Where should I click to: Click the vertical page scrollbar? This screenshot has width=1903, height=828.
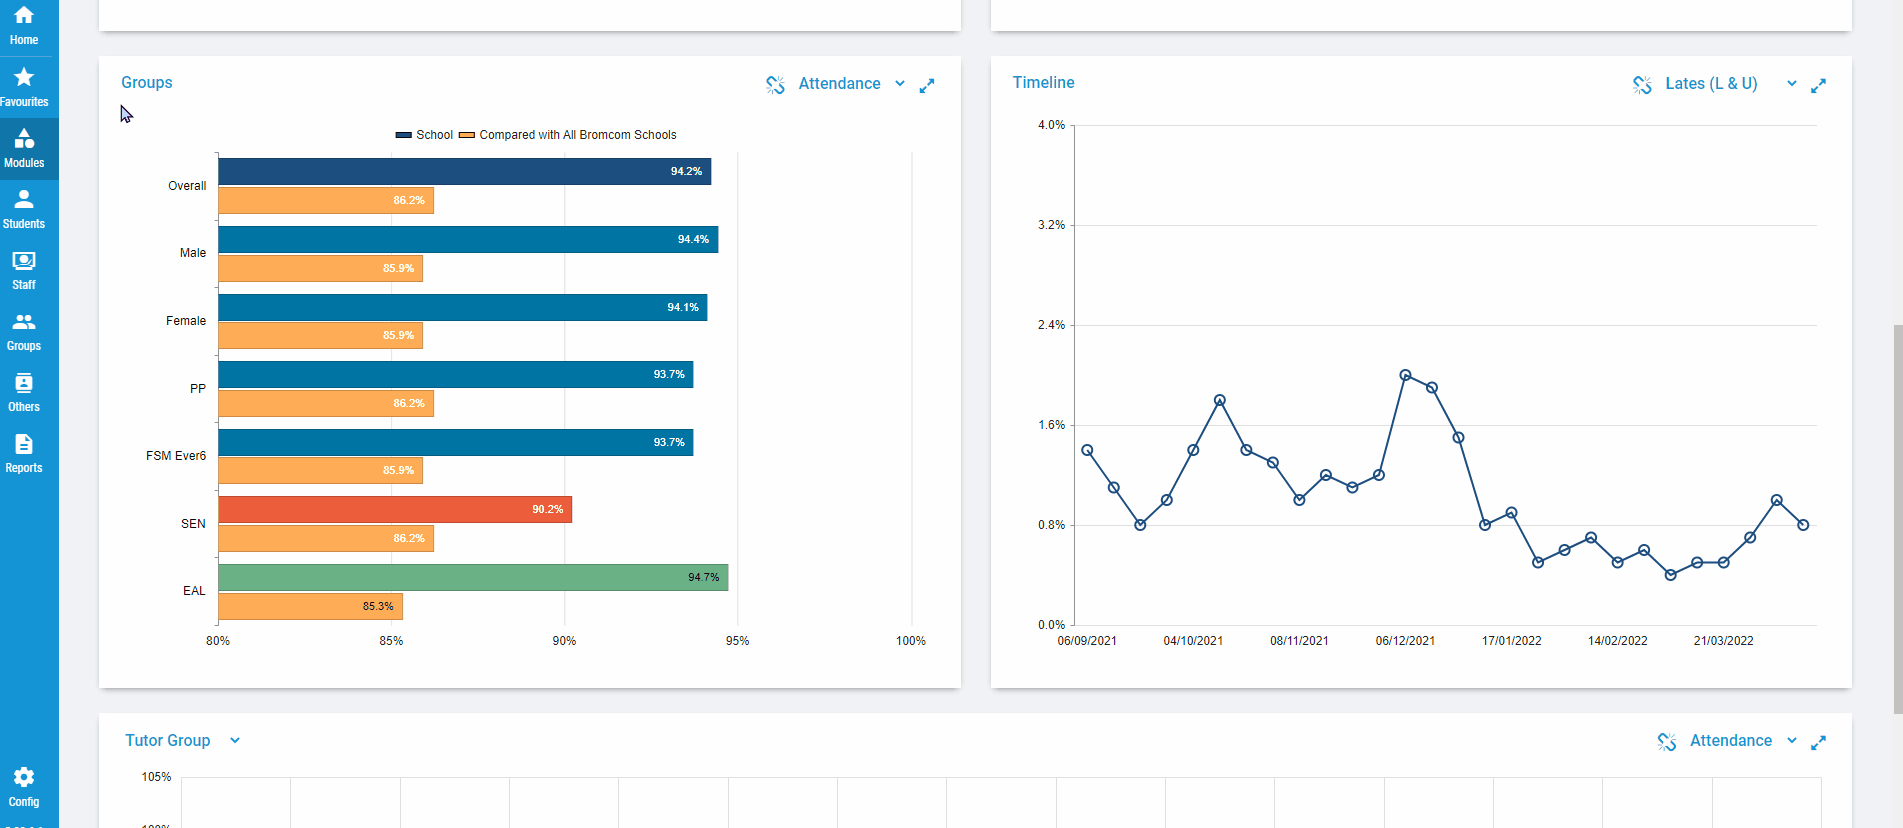point(1897,518)
